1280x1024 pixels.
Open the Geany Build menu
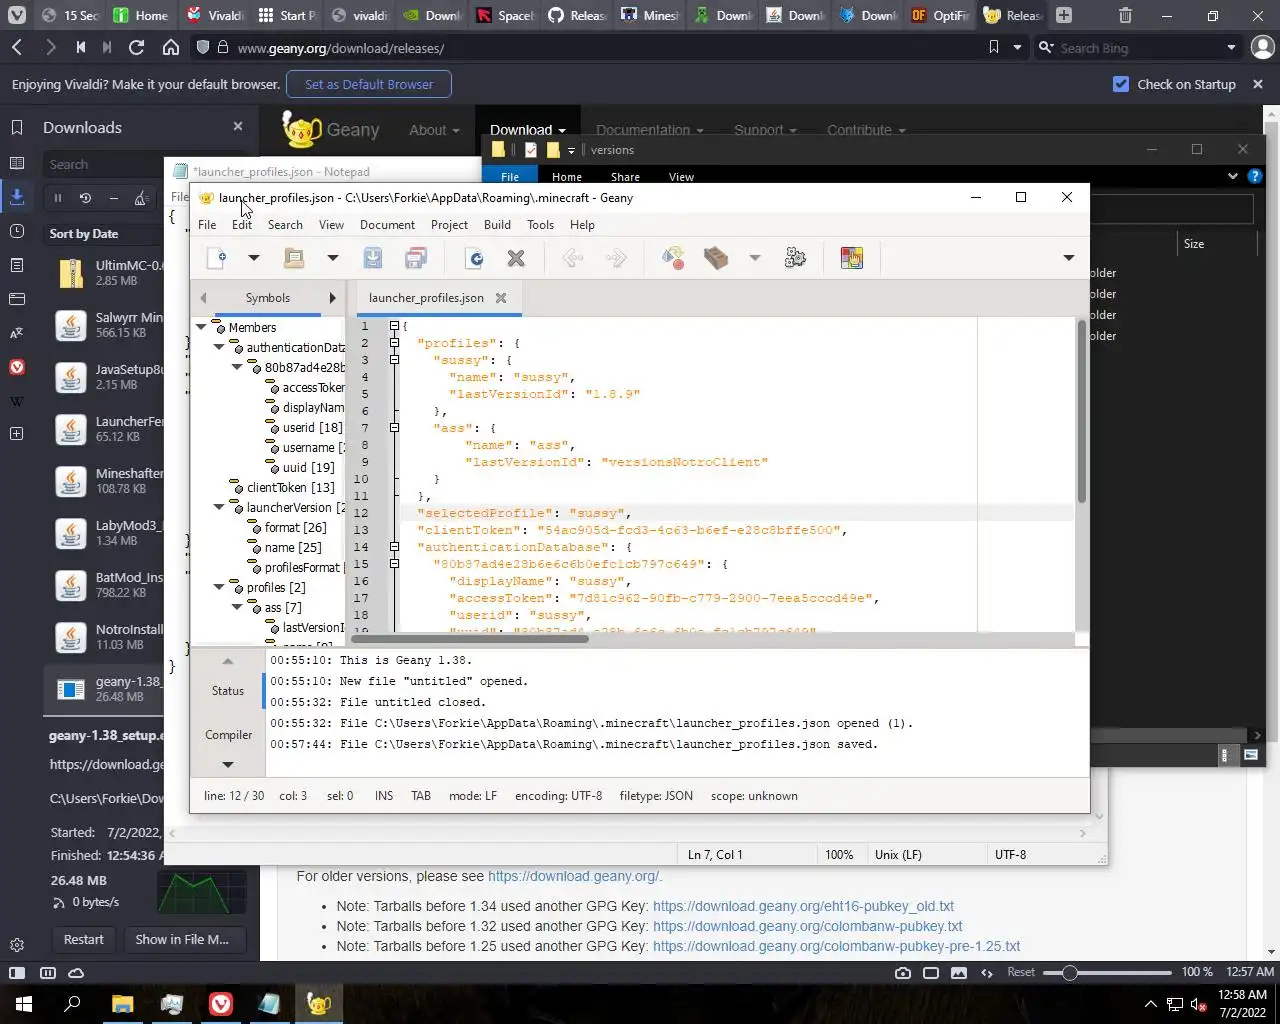pyautogui.click(x=497, y=225)
